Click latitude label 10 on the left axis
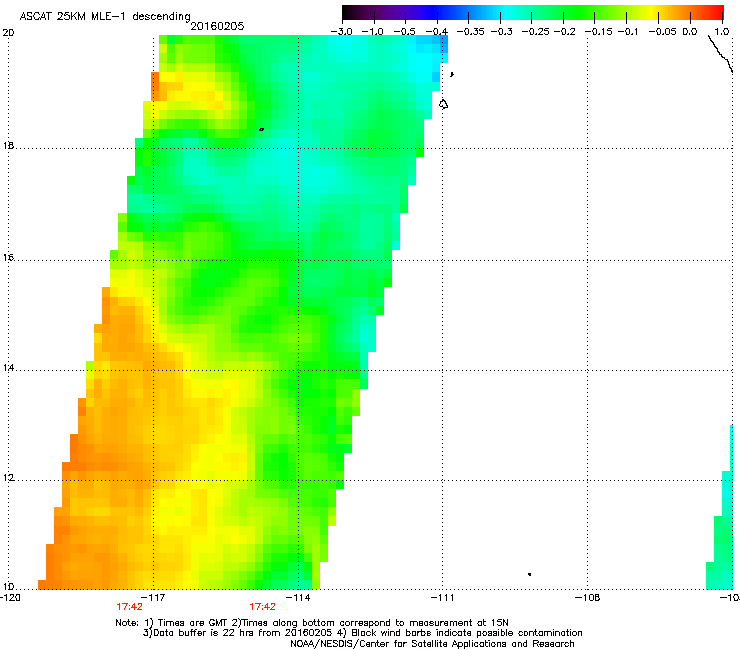This screenshot has height=650, width=740. point(8,587)
